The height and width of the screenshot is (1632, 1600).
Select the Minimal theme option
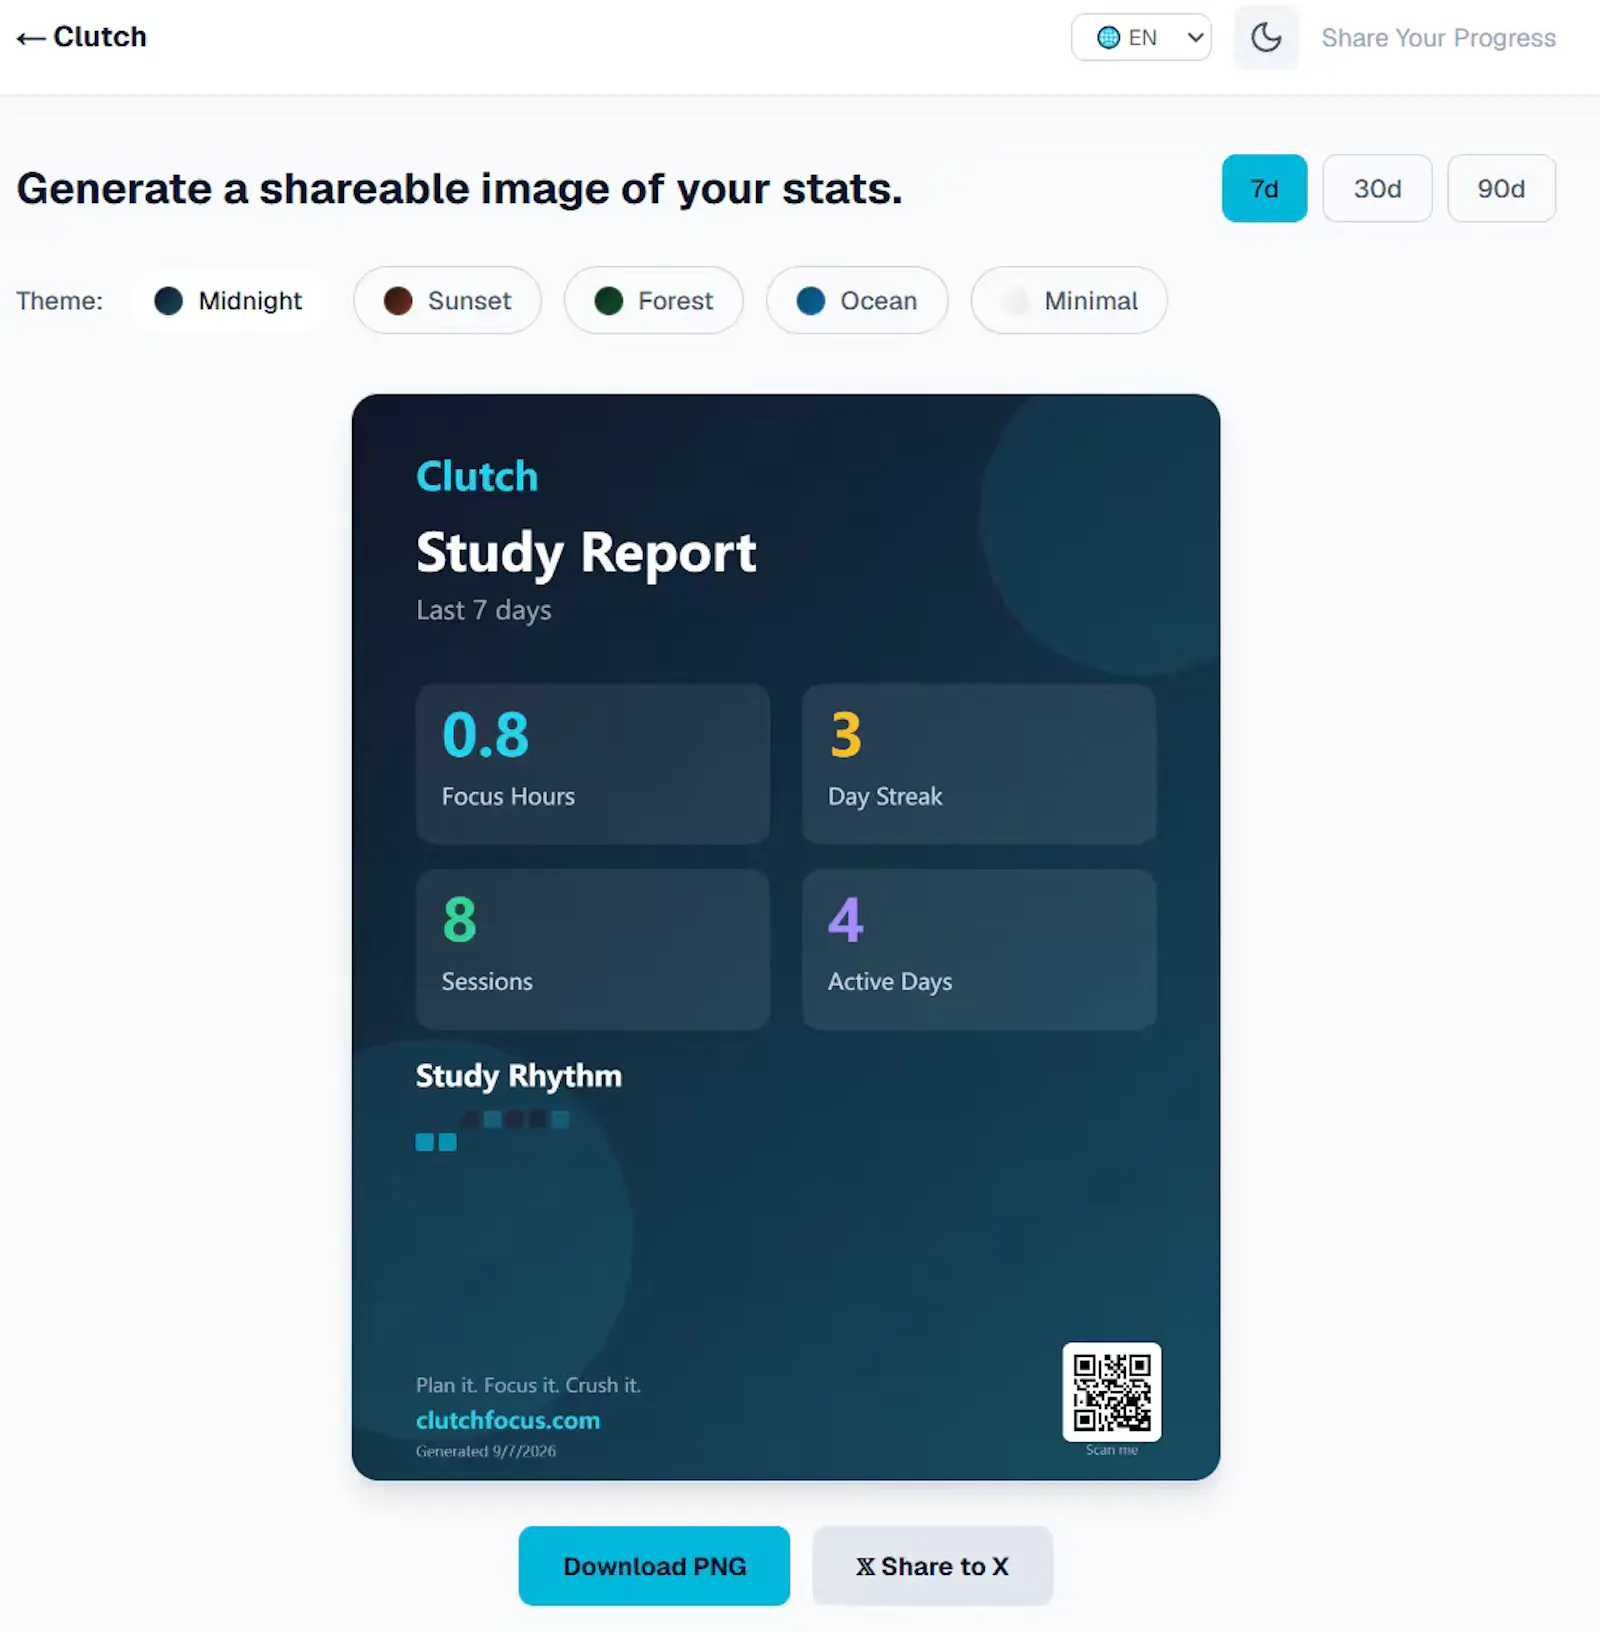click(1069, 301)
